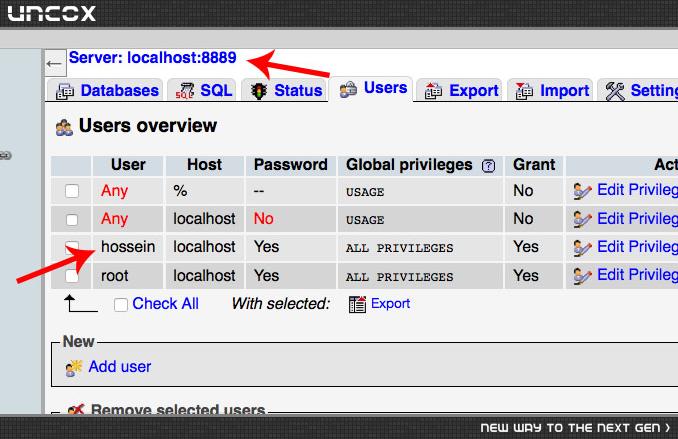The image size is (678, 439).
Task: Click ALL PRIVILEGES in hossein row
Action: point(400,248)
